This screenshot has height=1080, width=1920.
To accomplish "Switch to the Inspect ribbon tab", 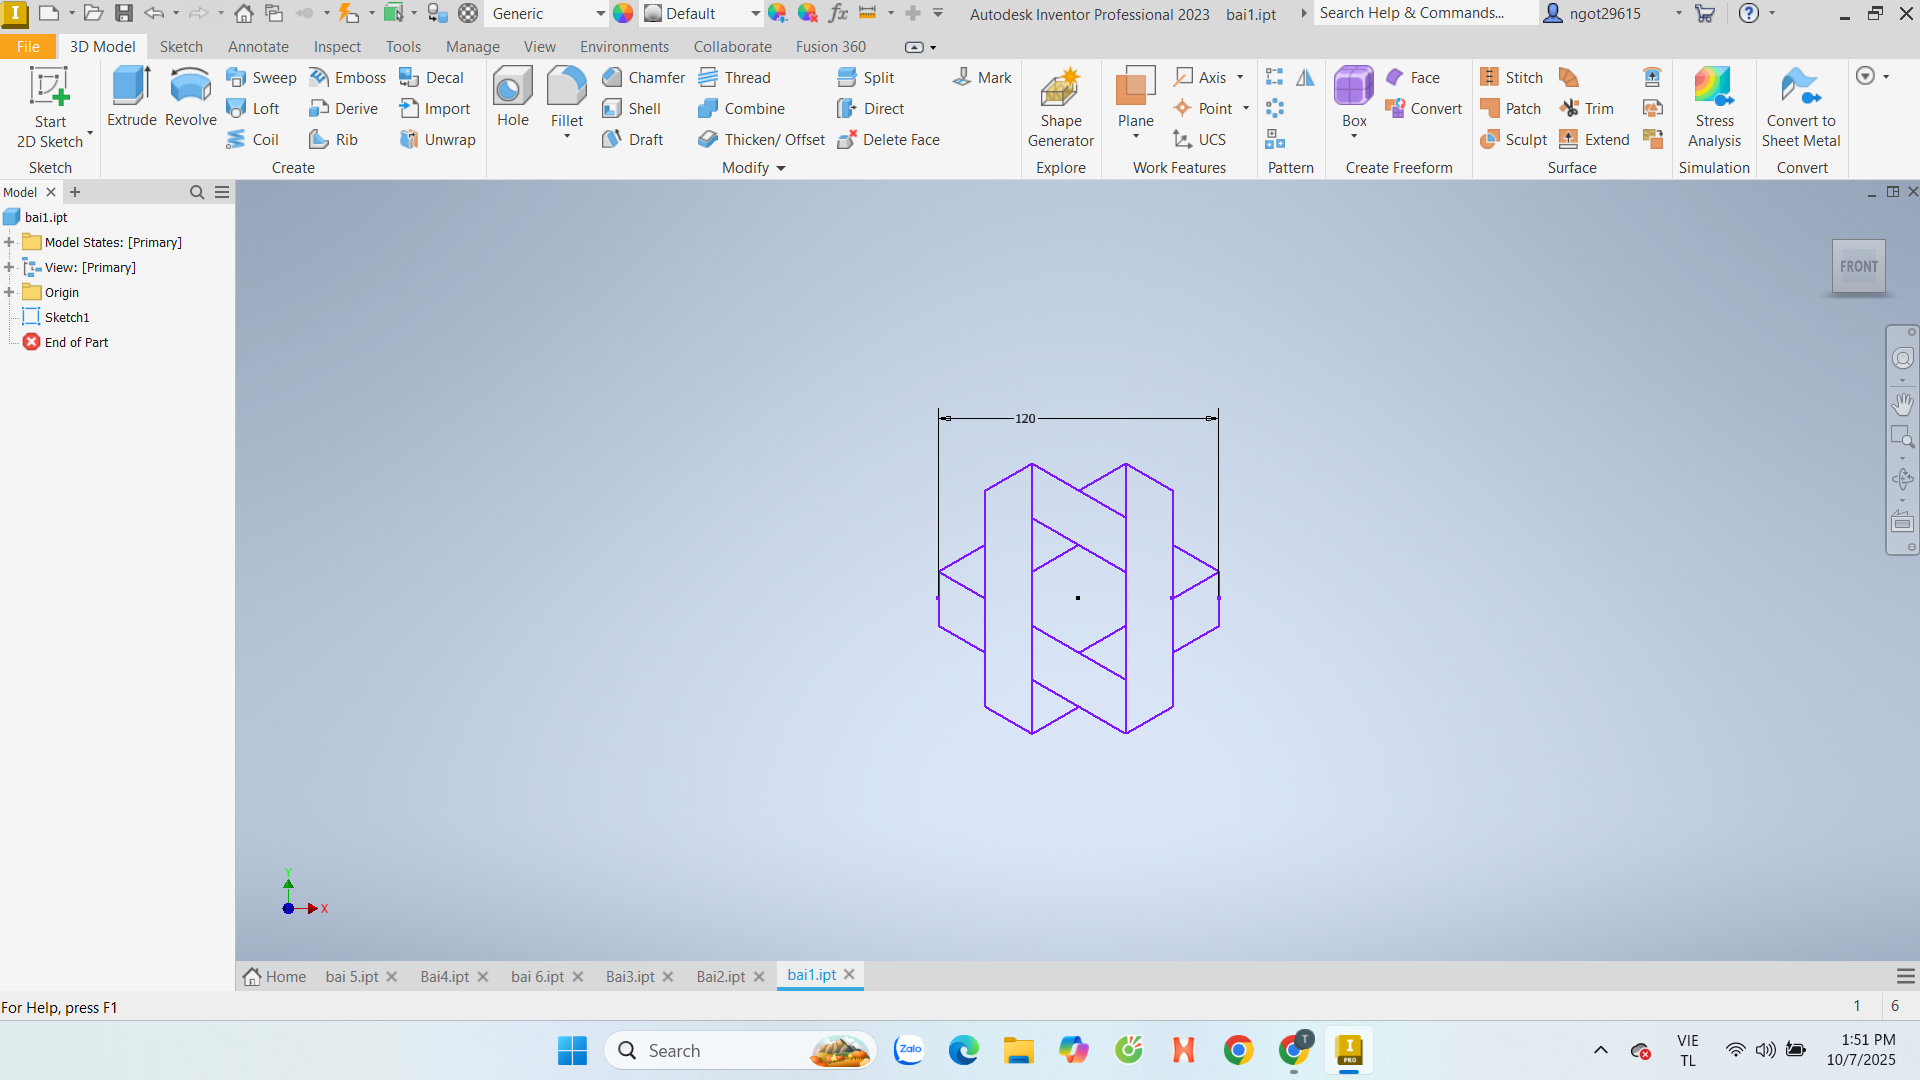I will [337, 47].
